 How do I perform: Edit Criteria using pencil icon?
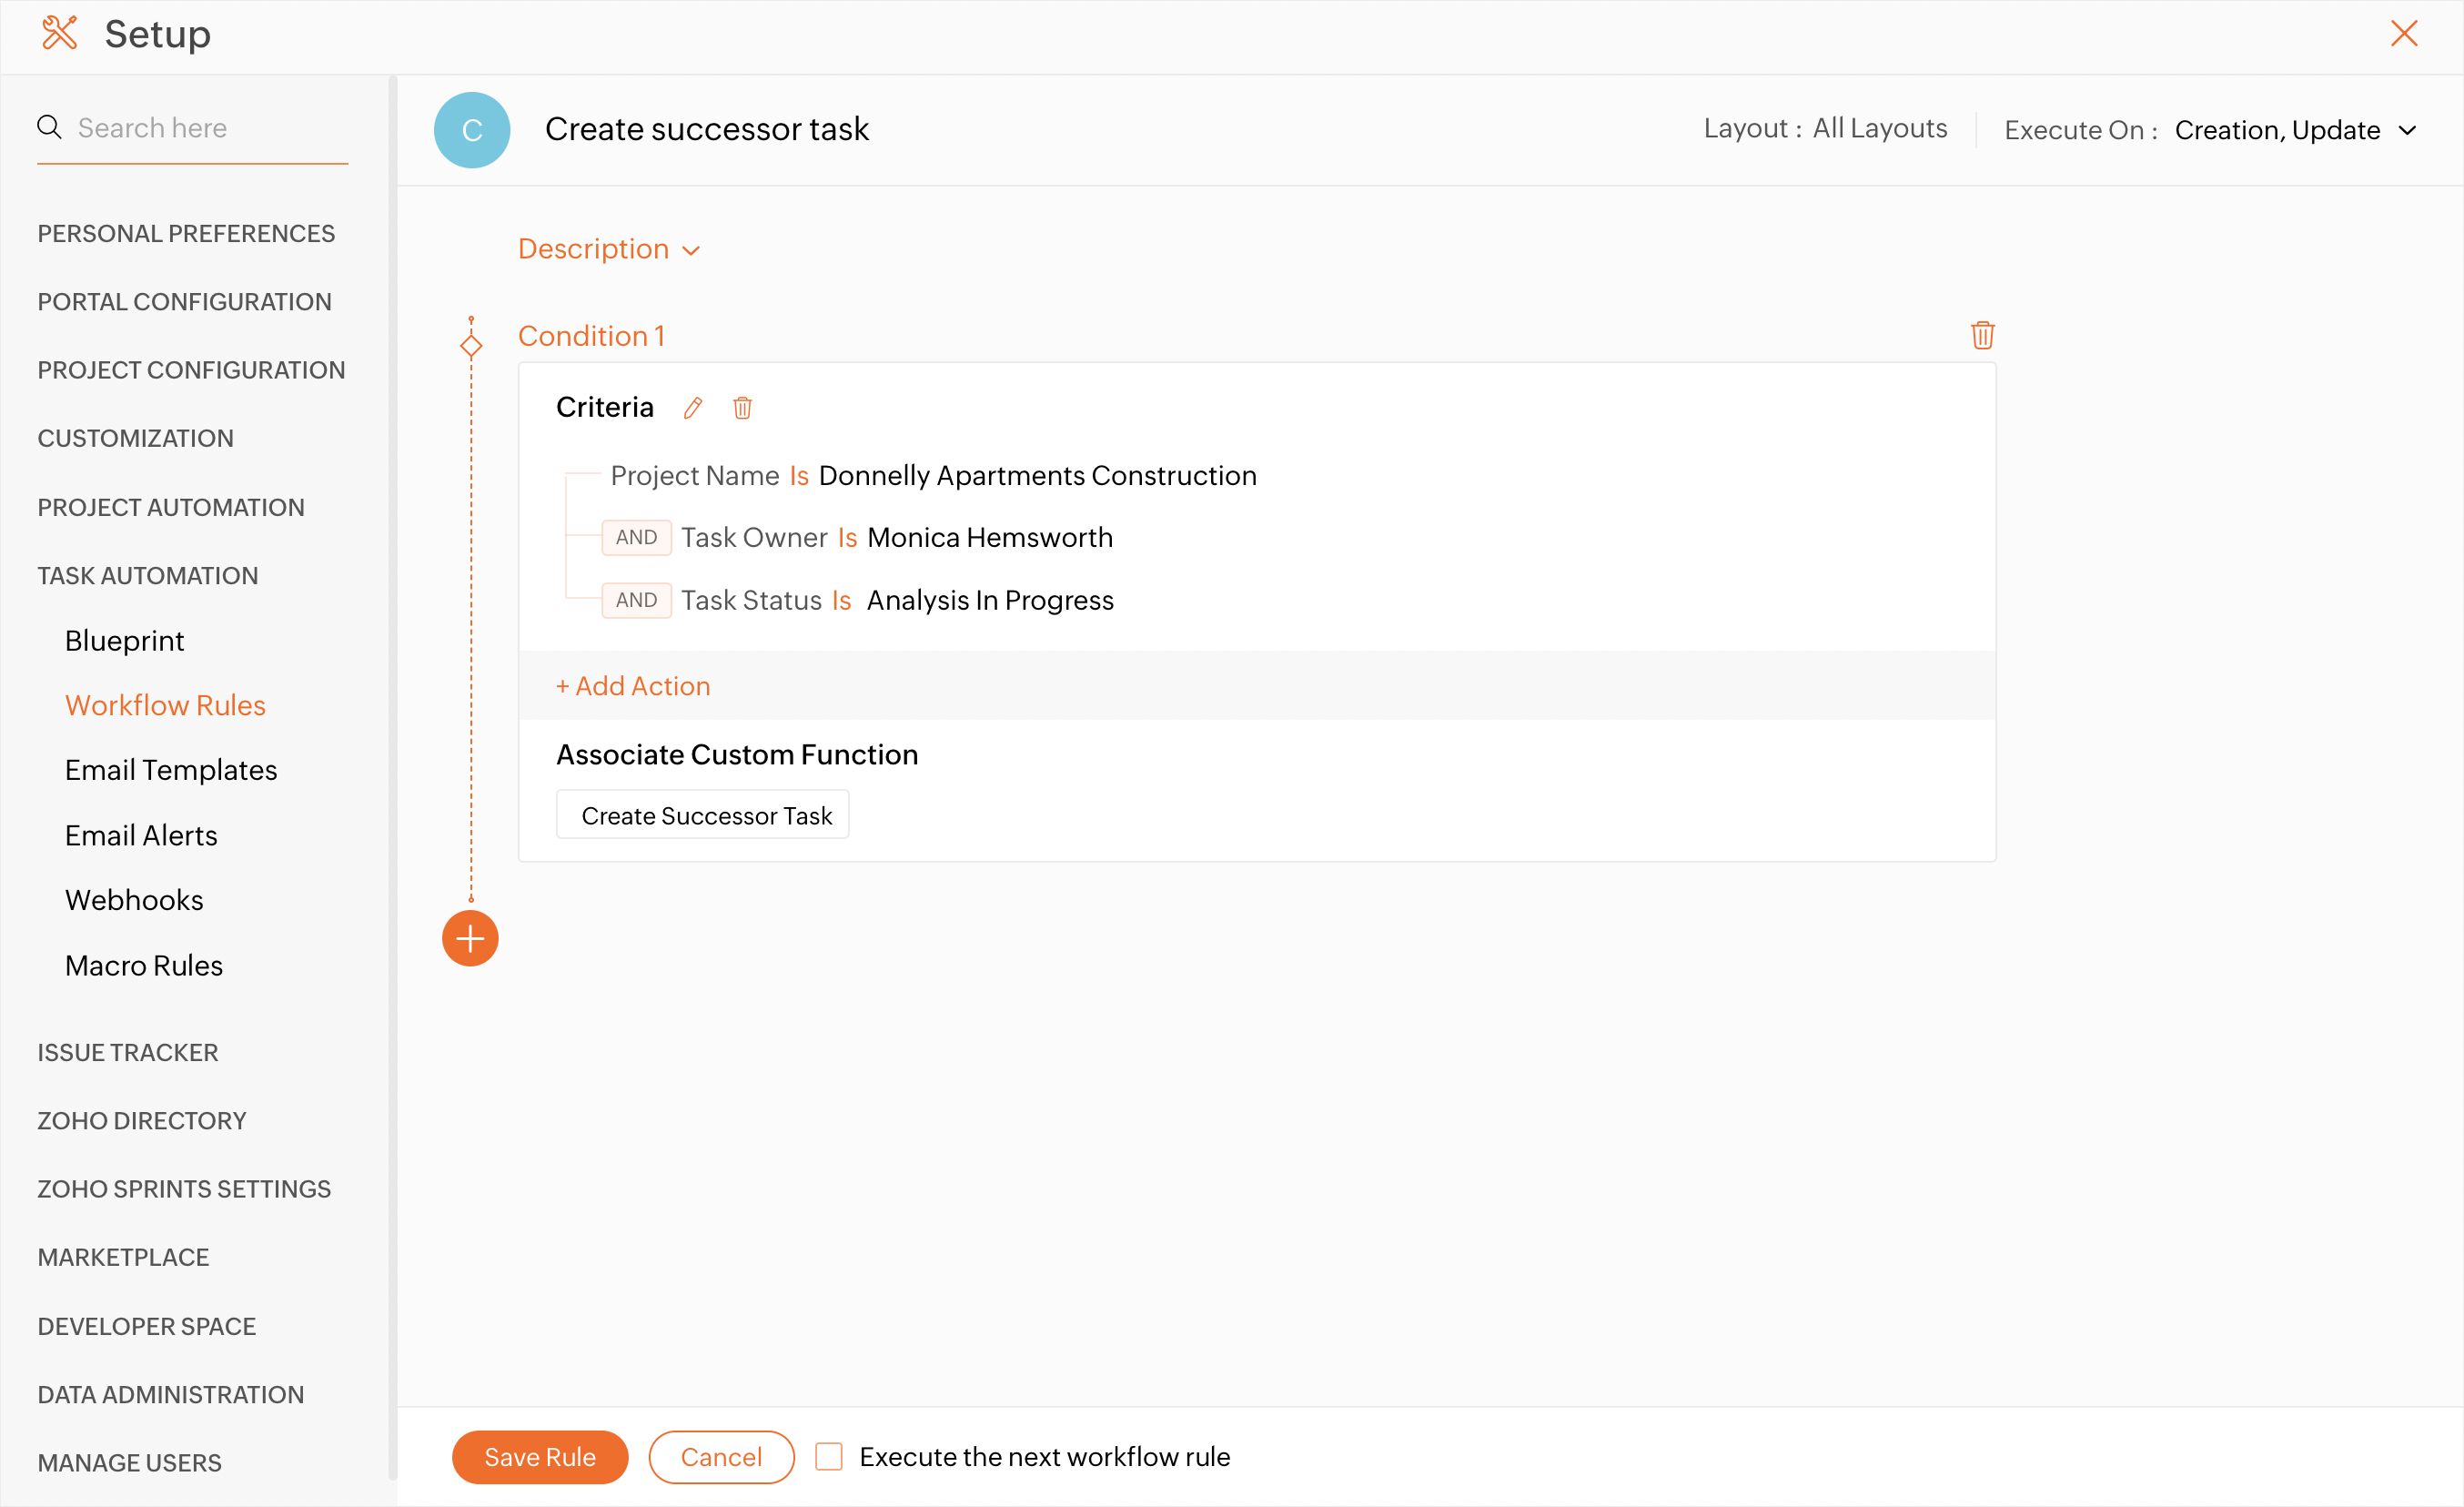(693, 408)
